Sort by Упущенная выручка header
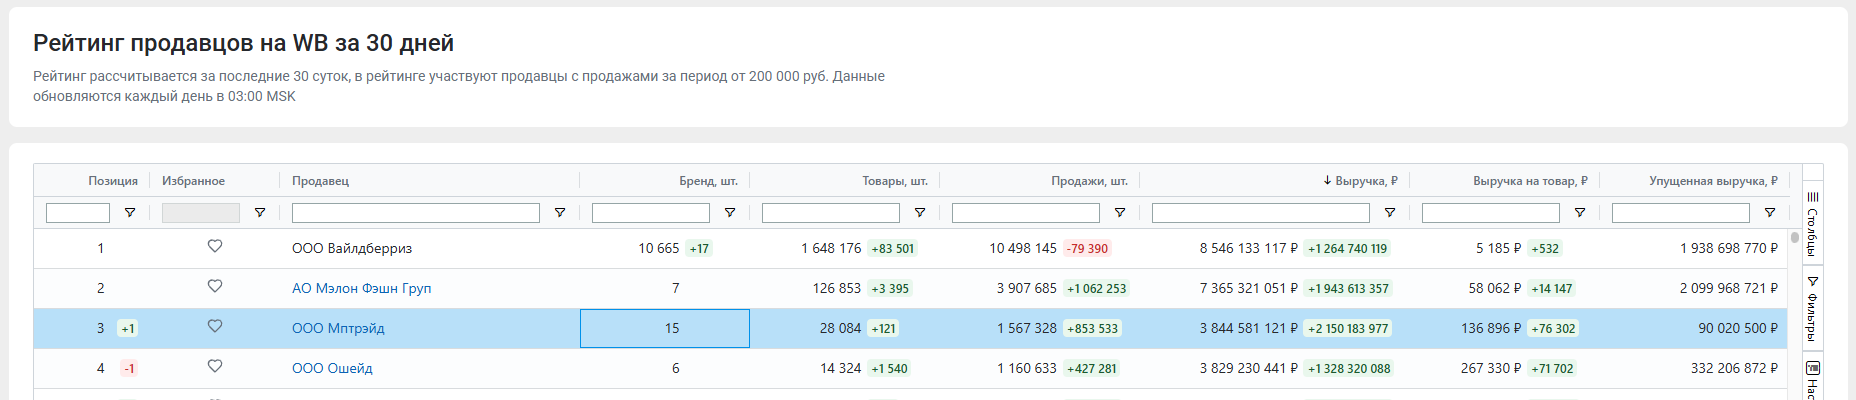The height and width of the screenshot is (400, 1856). 1713,181
